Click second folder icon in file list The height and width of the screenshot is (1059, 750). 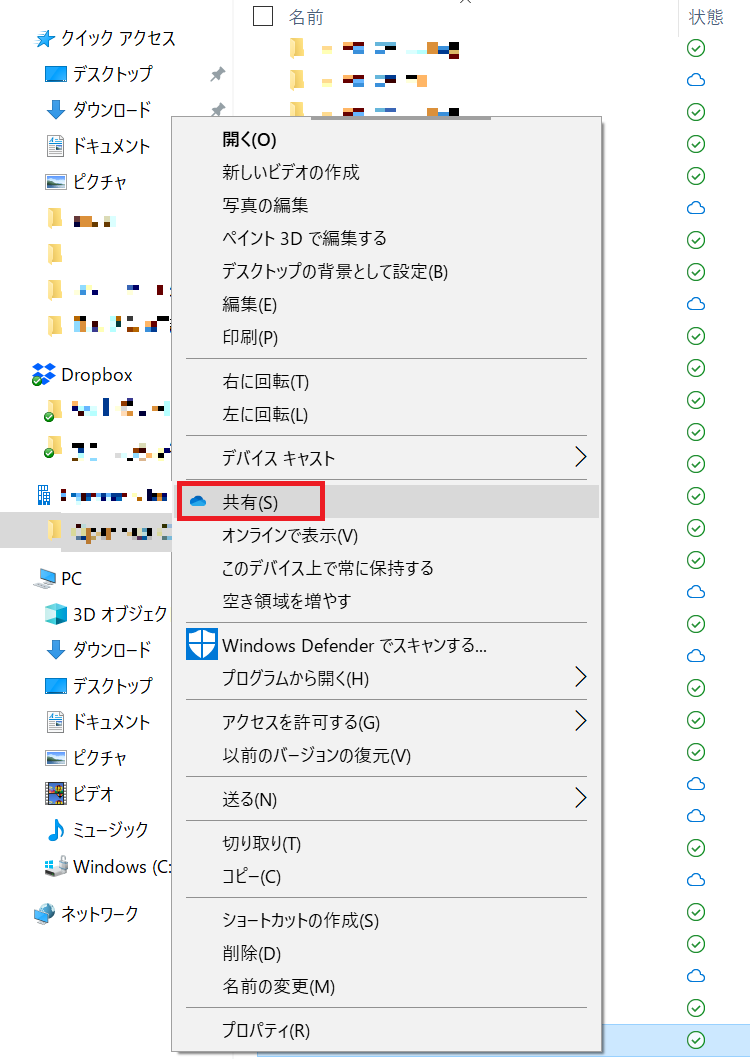pos(297,80)
